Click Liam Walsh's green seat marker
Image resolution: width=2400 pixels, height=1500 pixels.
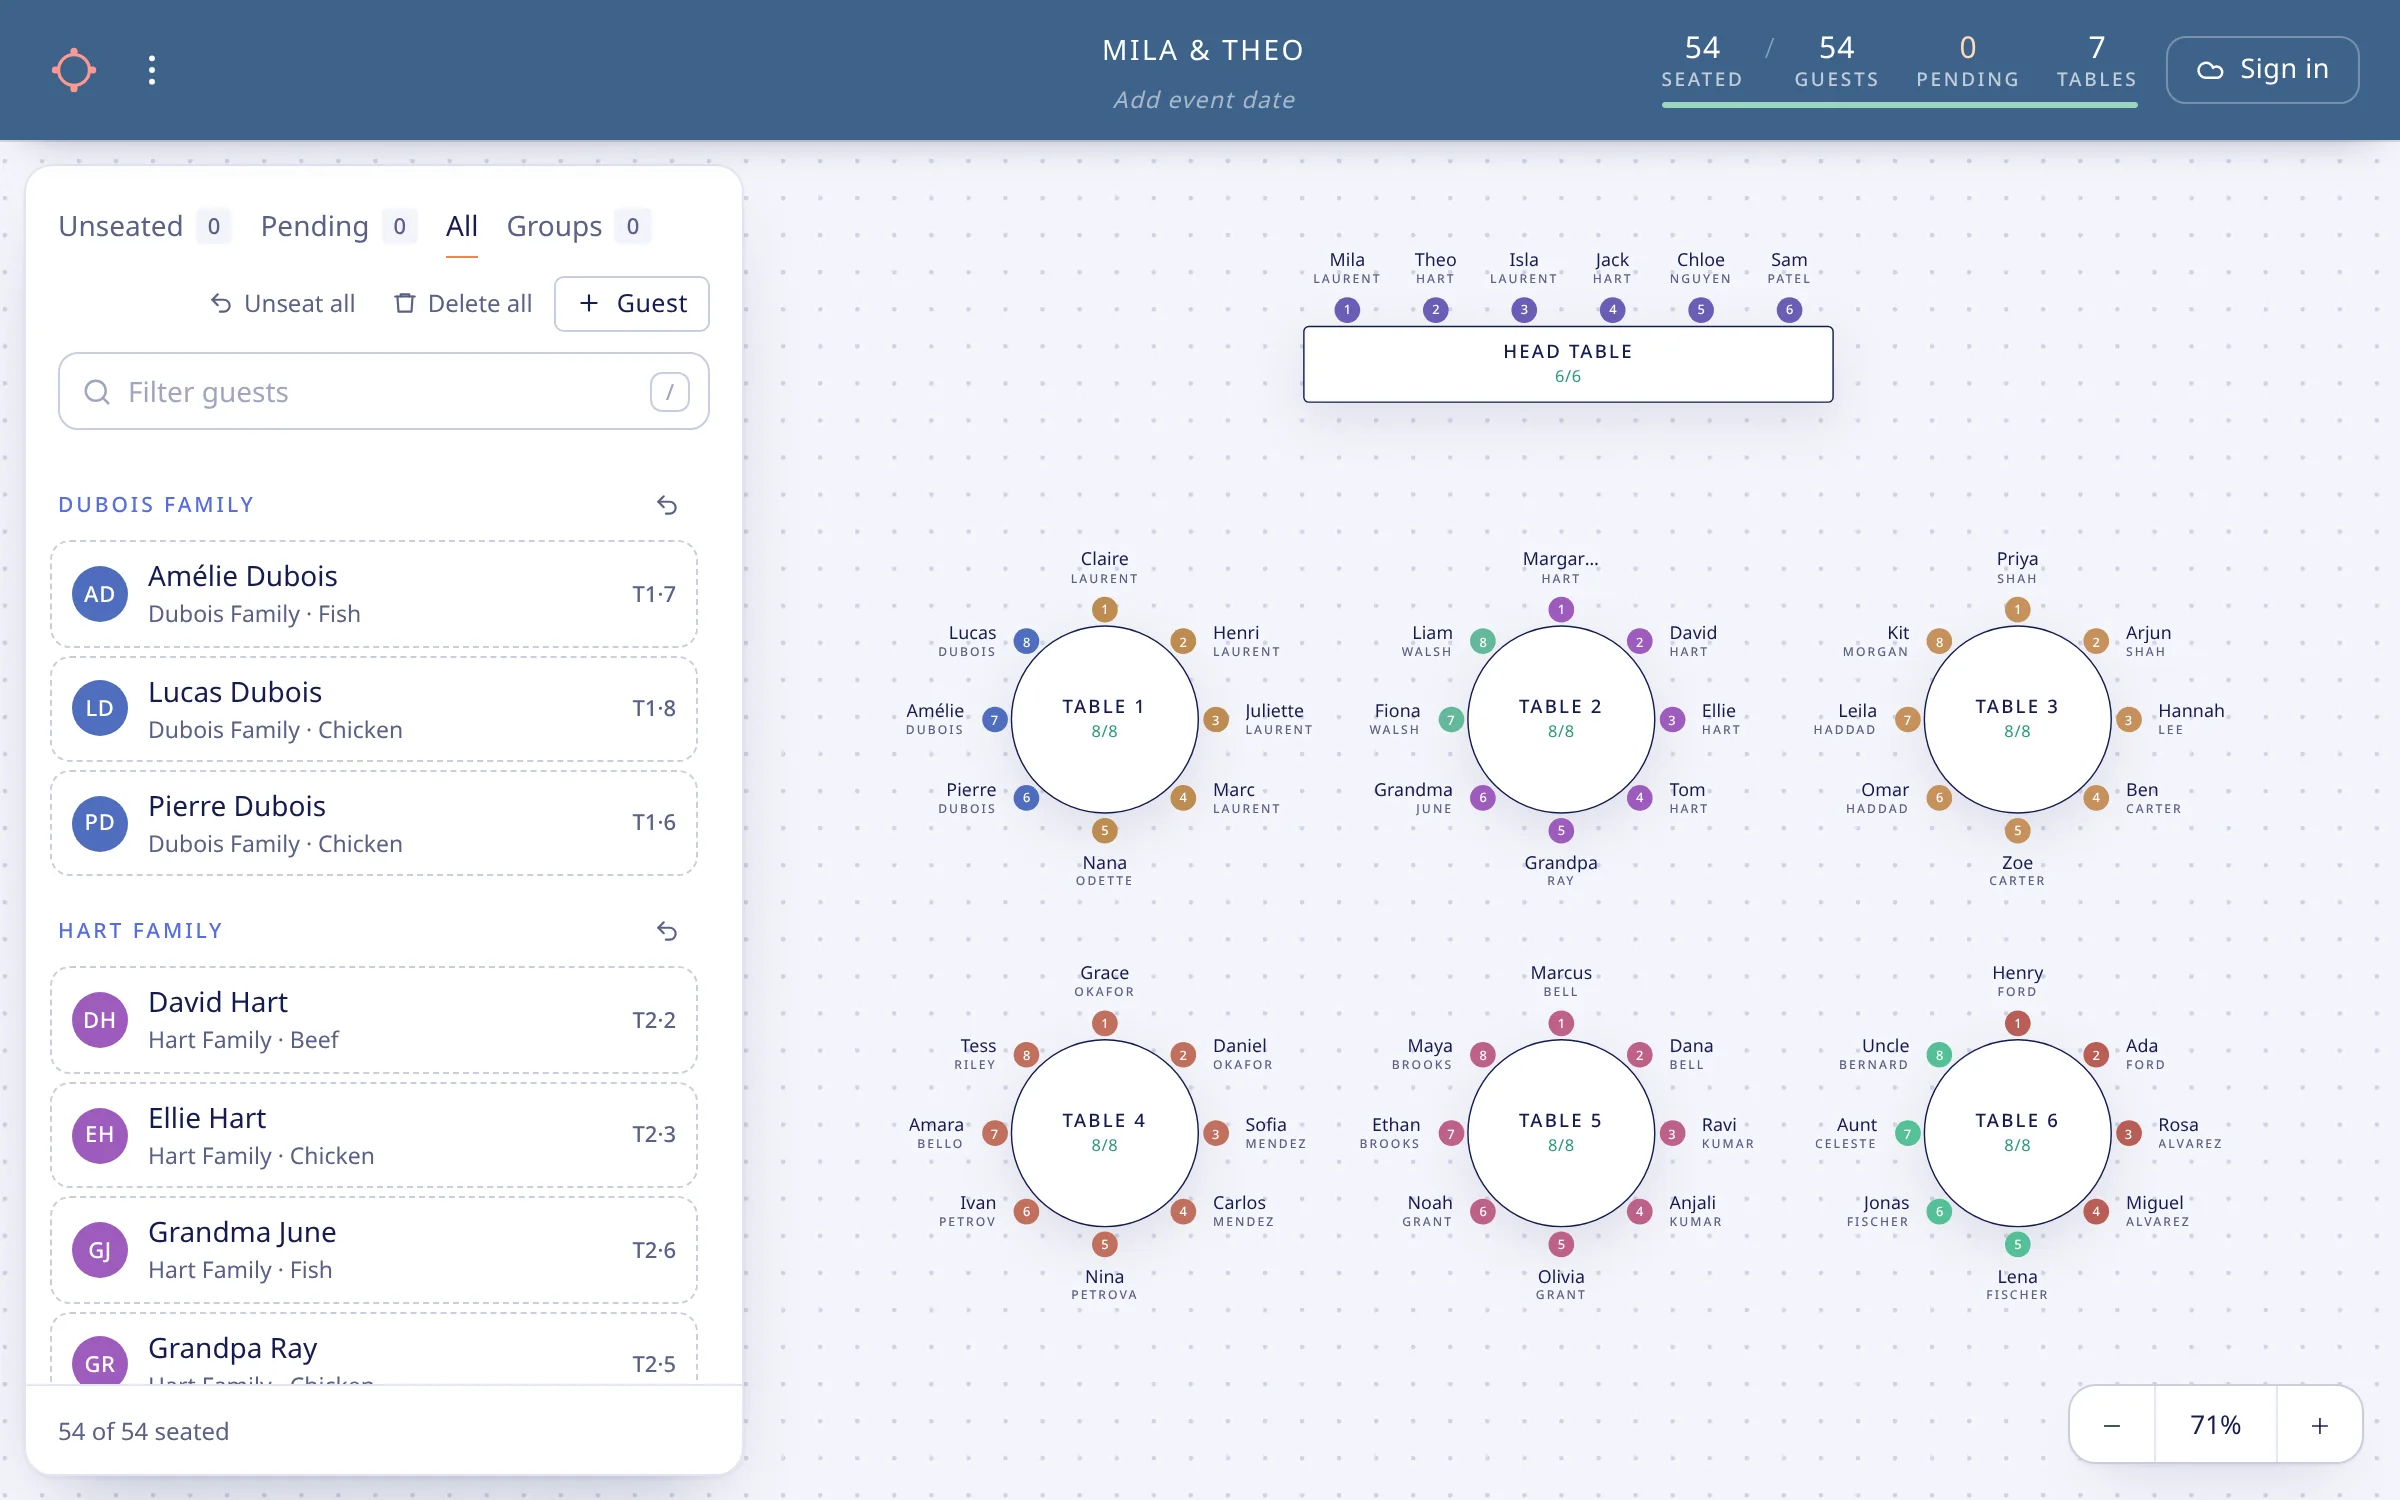point(1483,642)
